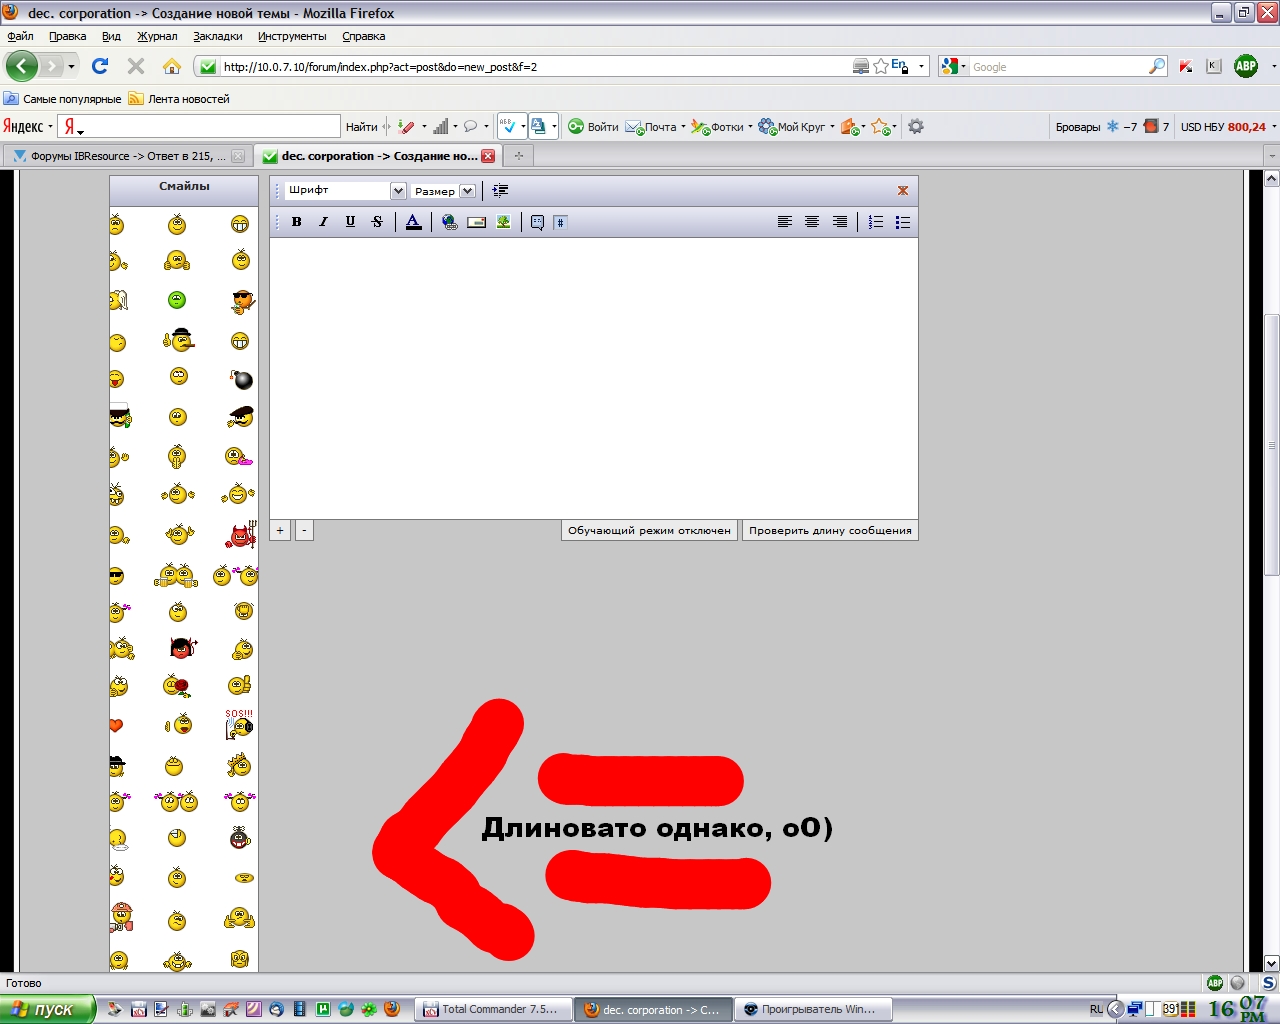Image resolution: width=1280 pixels, height=1024 pixels.
Task: Open the Размер size dropdown
Action: point(444,191)
